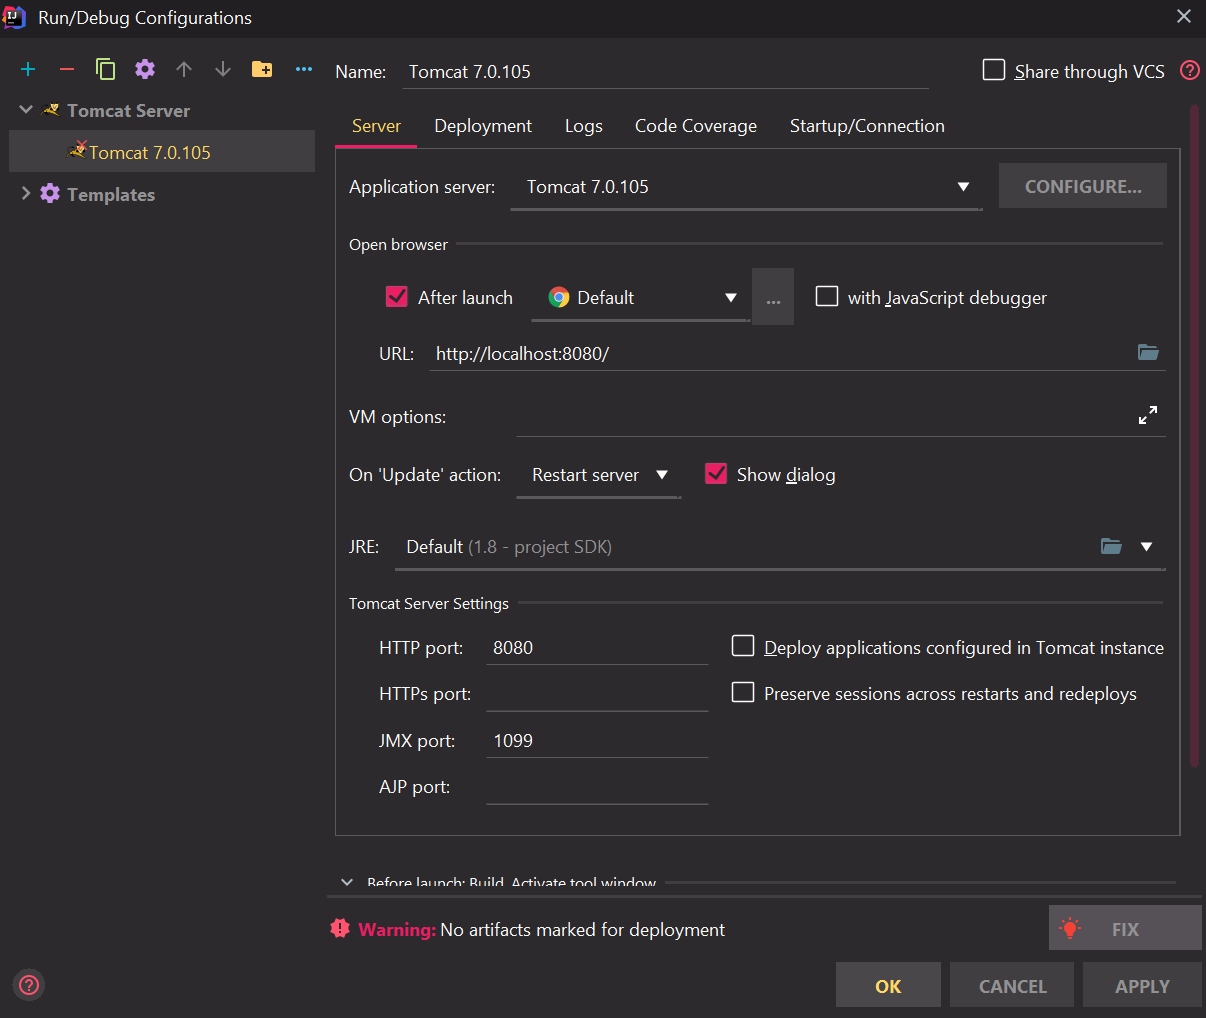The width and height of the screenshot is (1206, 1018).
Task: Close the Run/Debug Configurations dialog
Action: (1184, 16)
